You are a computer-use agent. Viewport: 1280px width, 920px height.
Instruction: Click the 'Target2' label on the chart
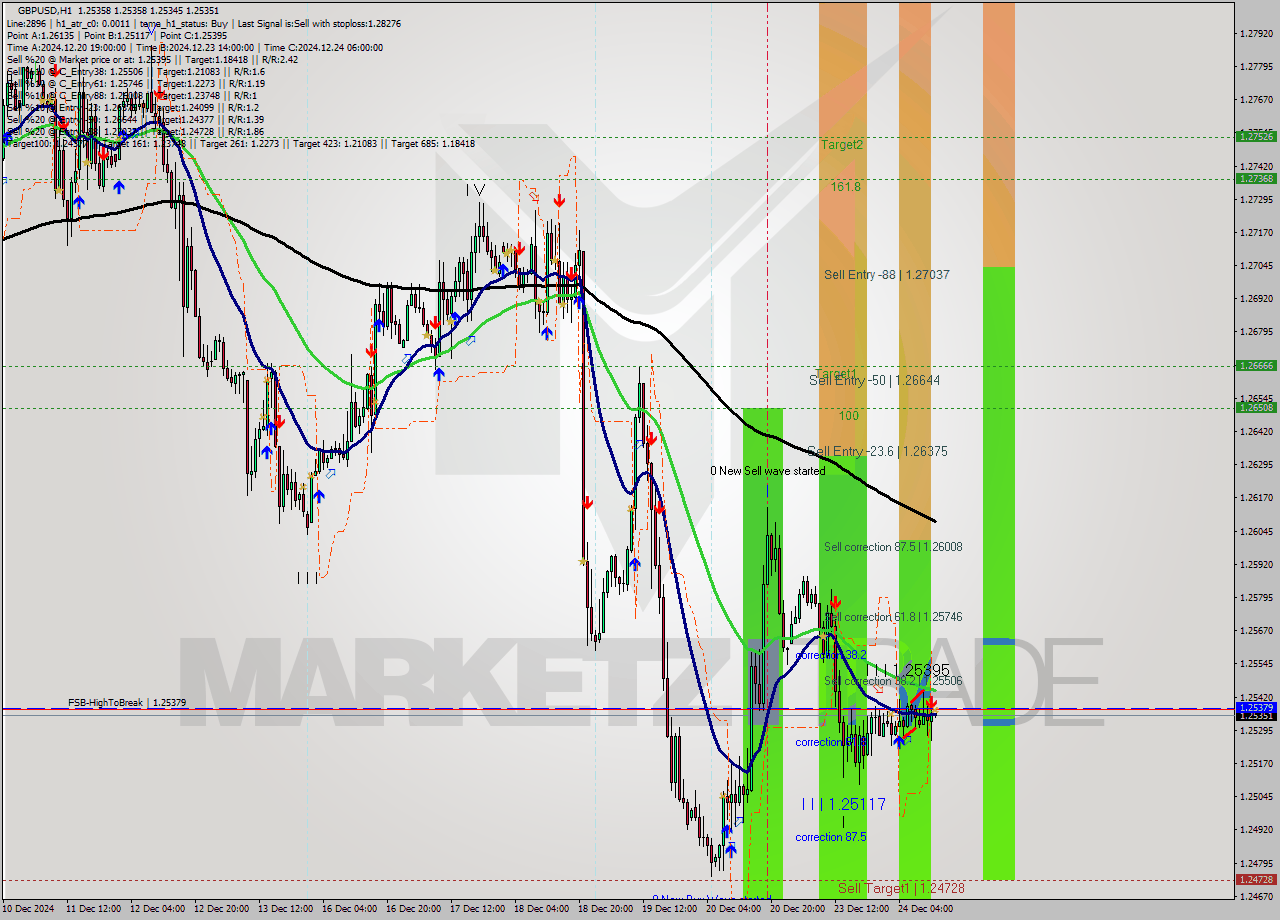(x=842, y=145)
